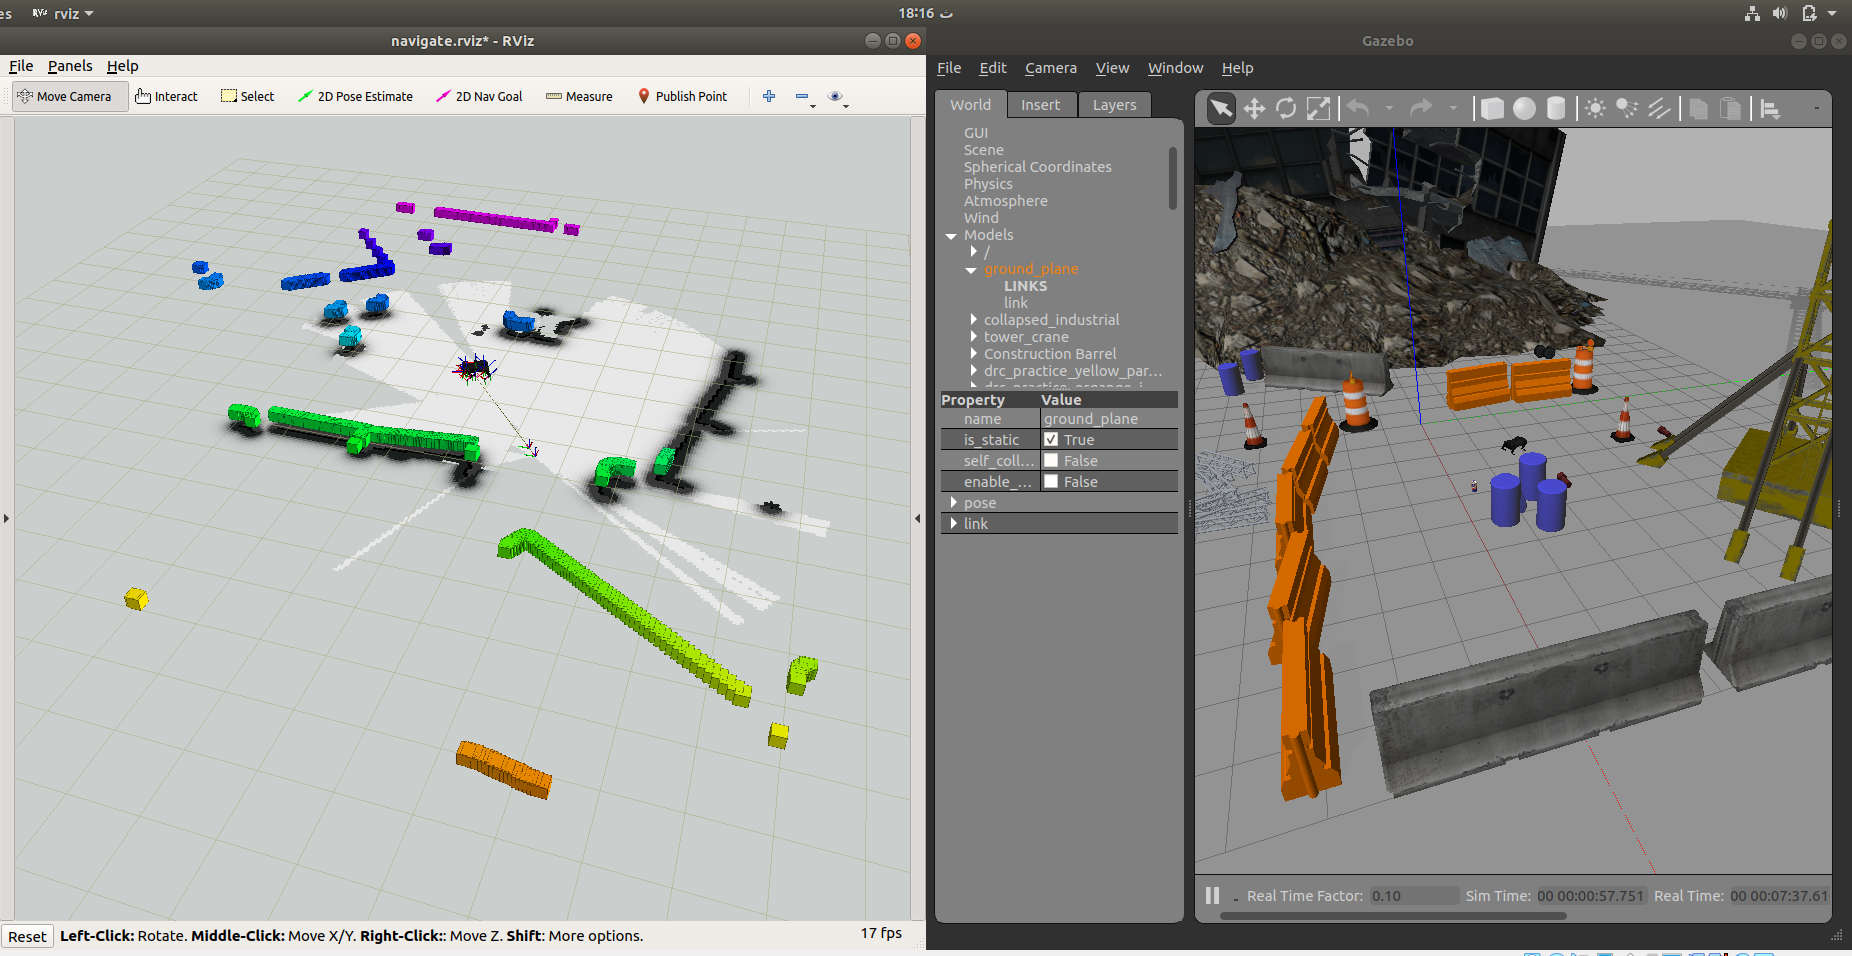Select the Measure tool in RViz

(579, 96)
